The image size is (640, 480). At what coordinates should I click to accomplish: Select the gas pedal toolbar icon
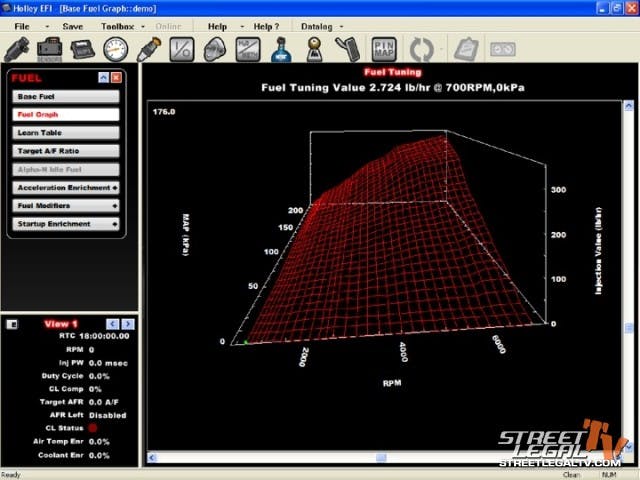coord(346,48)
